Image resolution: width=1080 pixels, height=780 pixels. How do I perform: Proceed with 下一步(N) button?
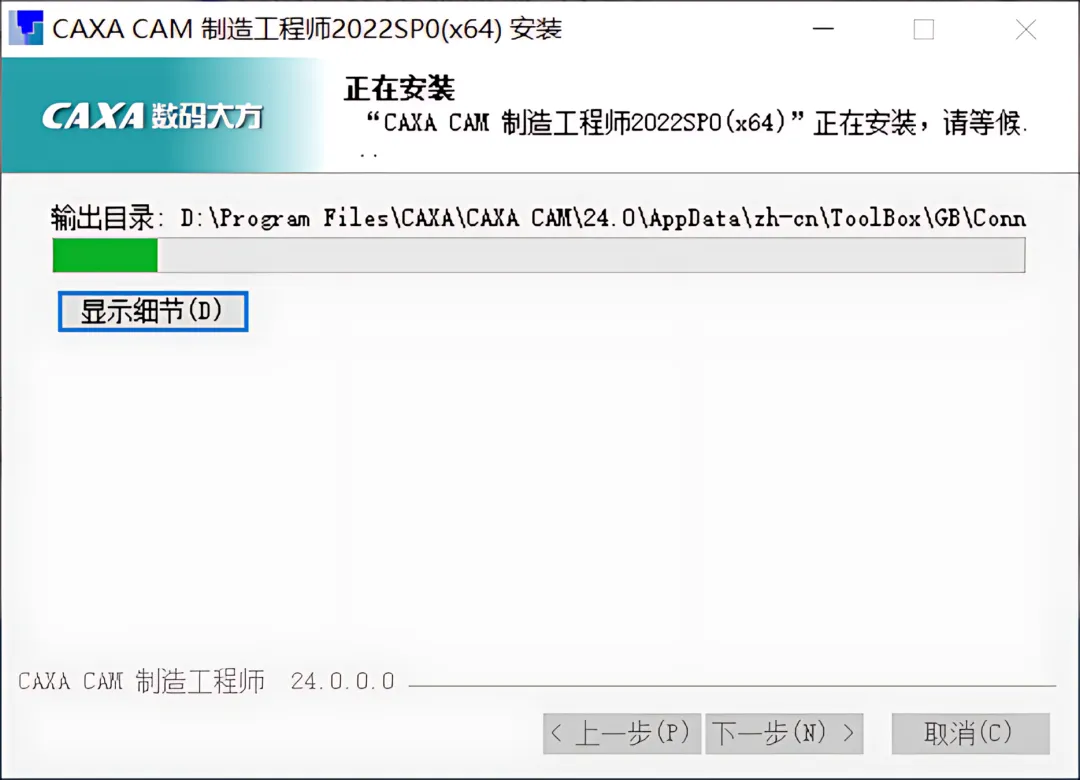784,733
